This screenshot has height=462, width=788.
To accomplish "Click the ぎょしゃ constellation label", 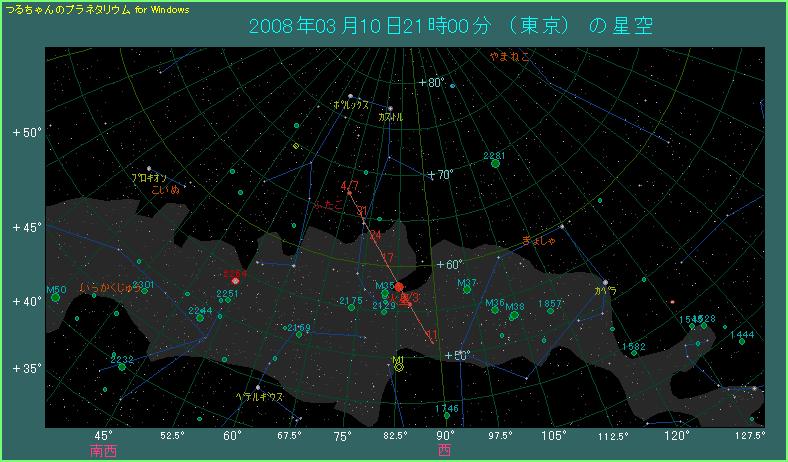I will click(x=538, y=240).
